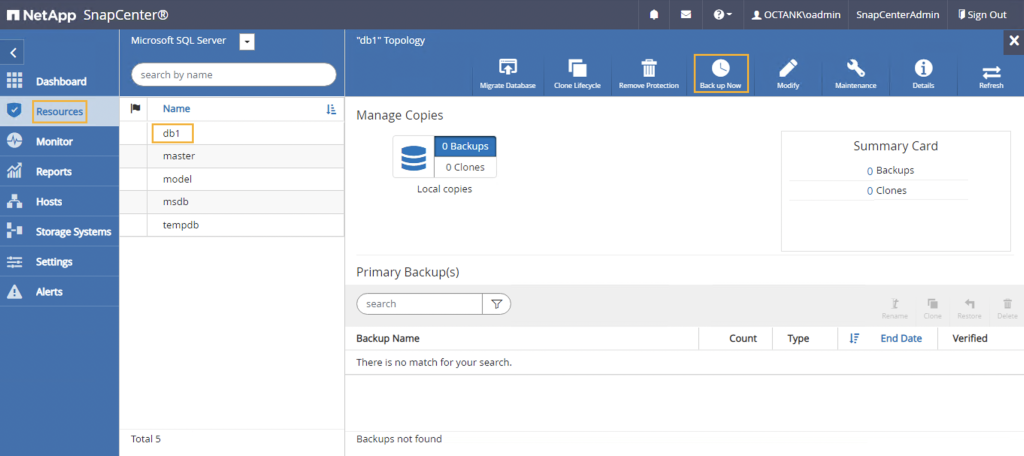Click the Local copies database icon
Screen dimensions: 1024x456
[x=413, y=157]
